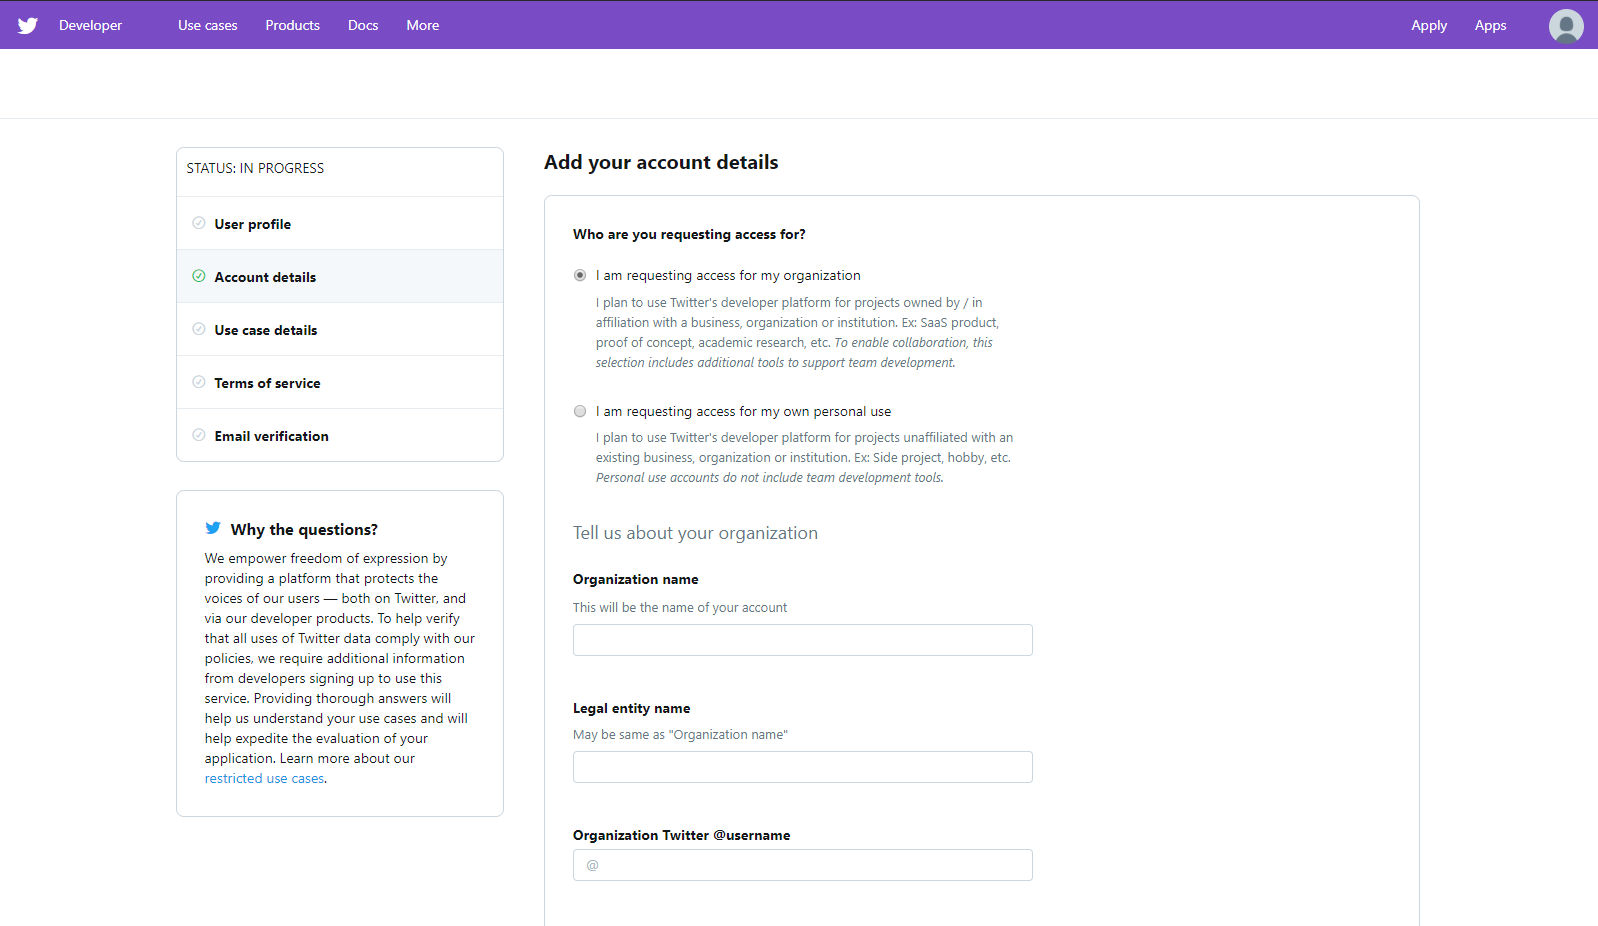Click the 'Tell us about your organization' heading
The height and width of the screenshot is (926, 1598).
click(x=695, y=533)
